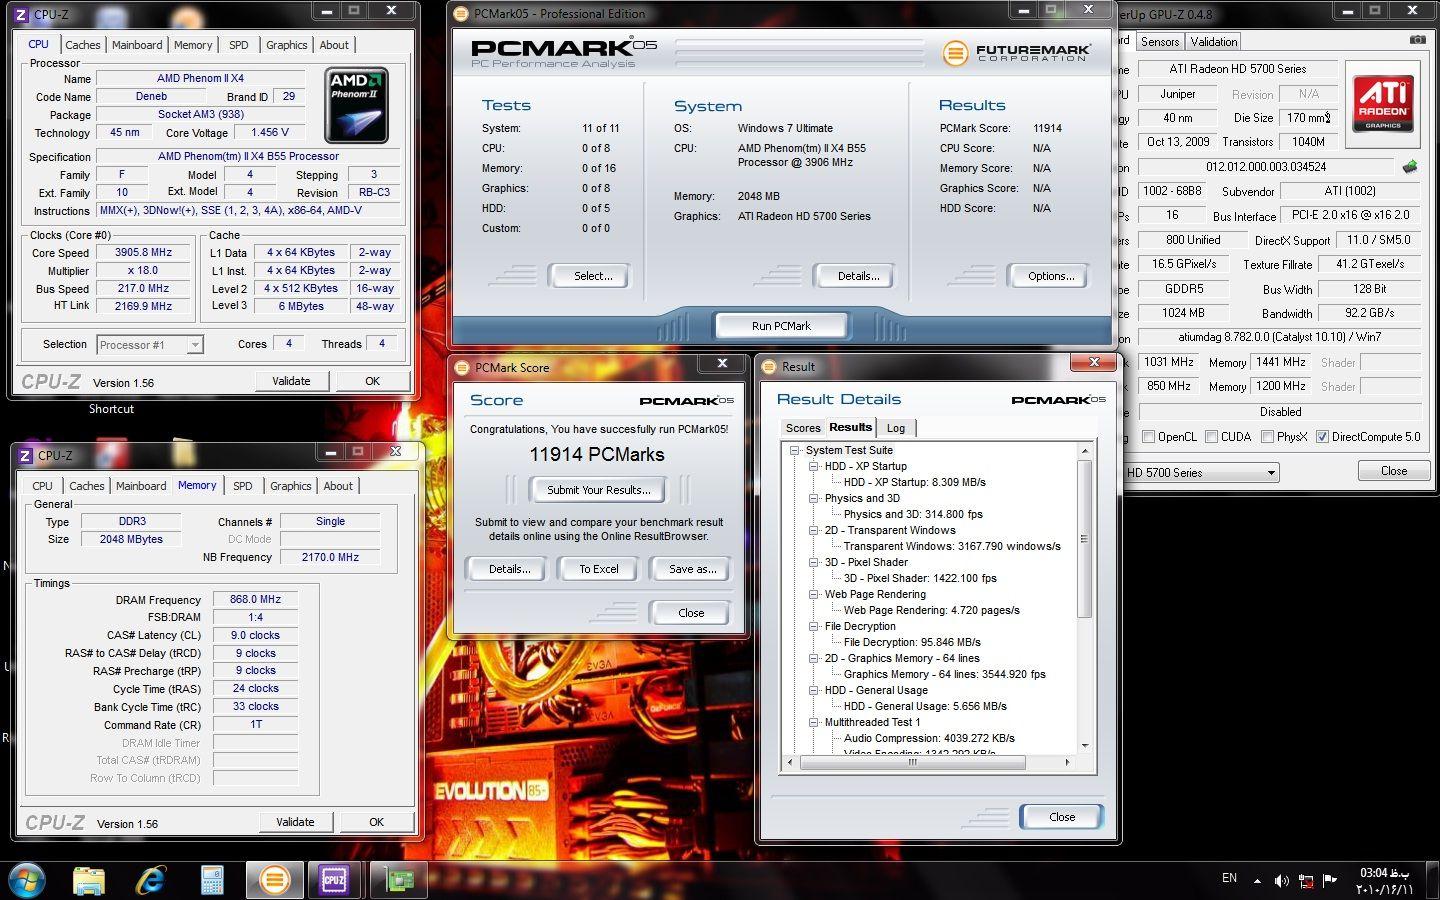Viewport: 1440px width, 900px height.
Task: Open the Validation tab in GPU-Z
Action: pos(1214,42)
